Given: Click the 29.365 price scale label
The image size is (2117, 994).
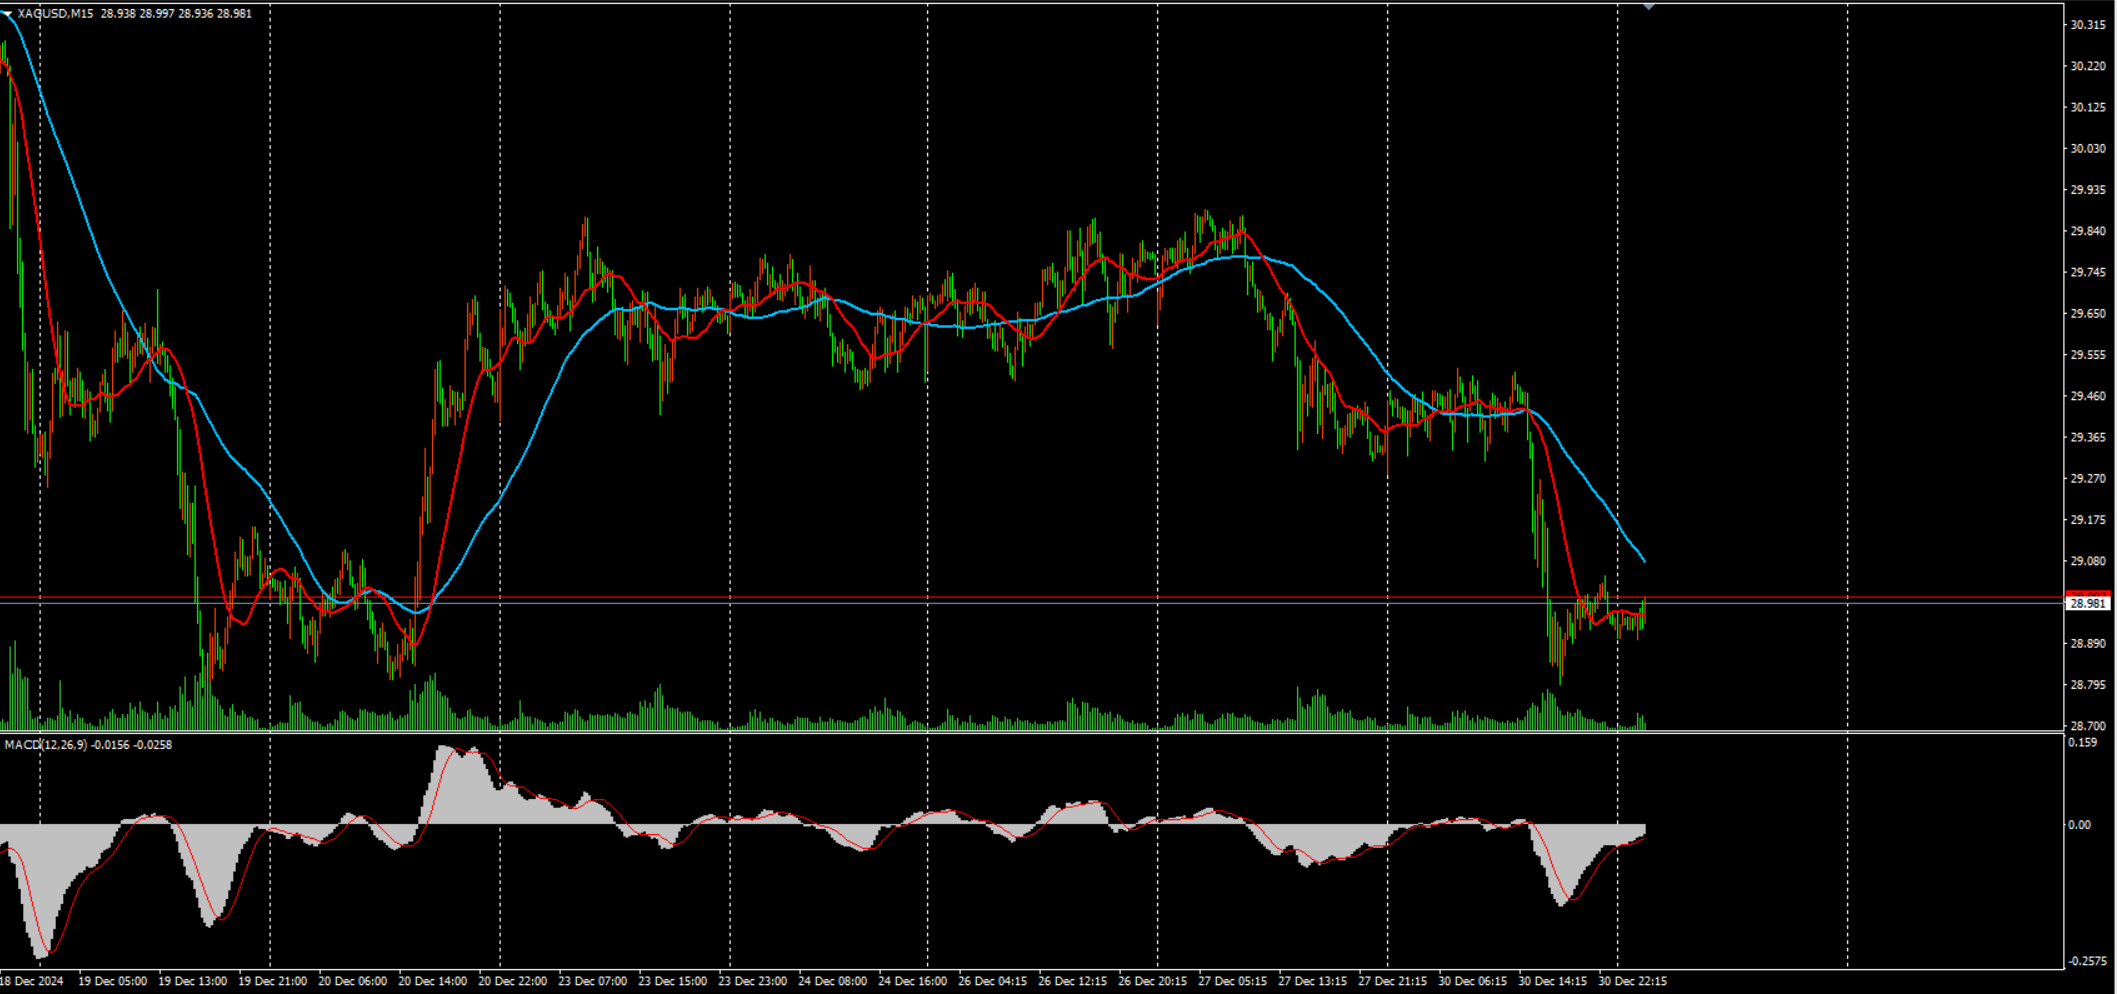Looking at the screenshot, I should point(2088,438).
